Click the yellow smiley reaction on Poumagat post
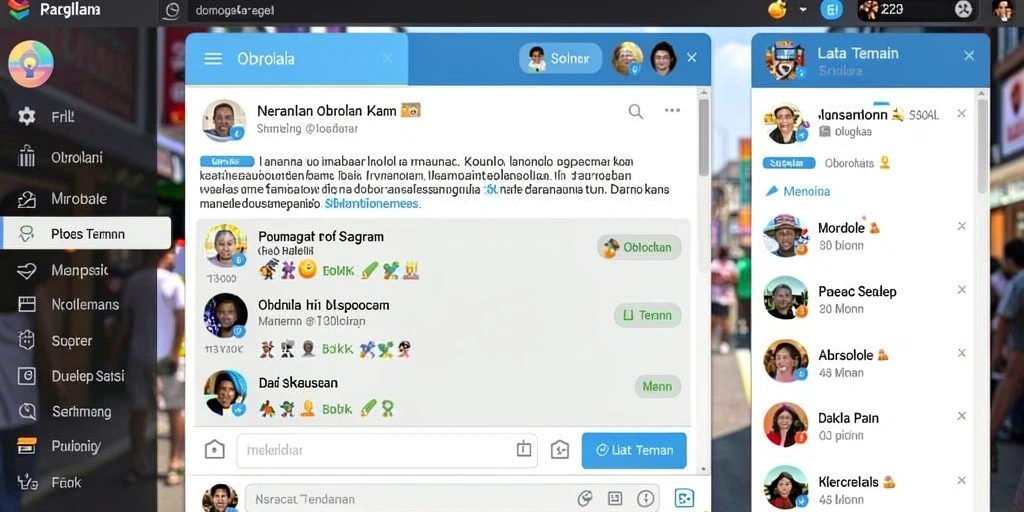The image size is (1024, 512). tap(307, 269)
